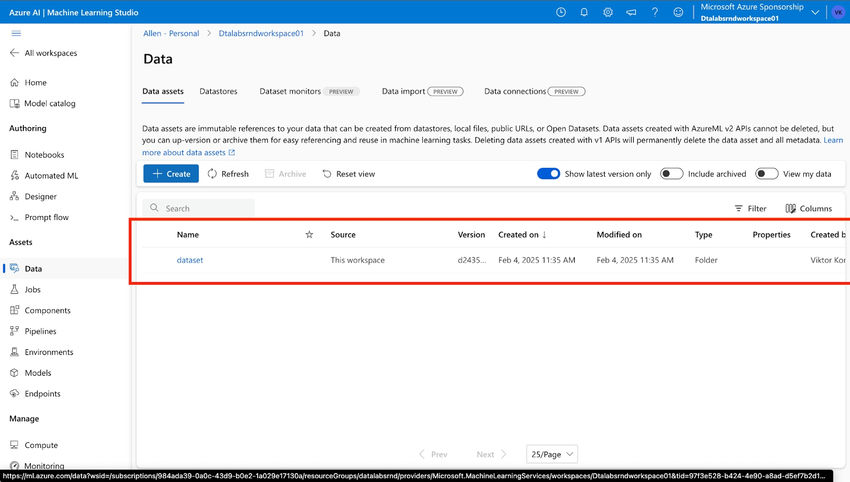850x482 pixels.
Task: Open Models in the sidebar
Action: (30, 373)
